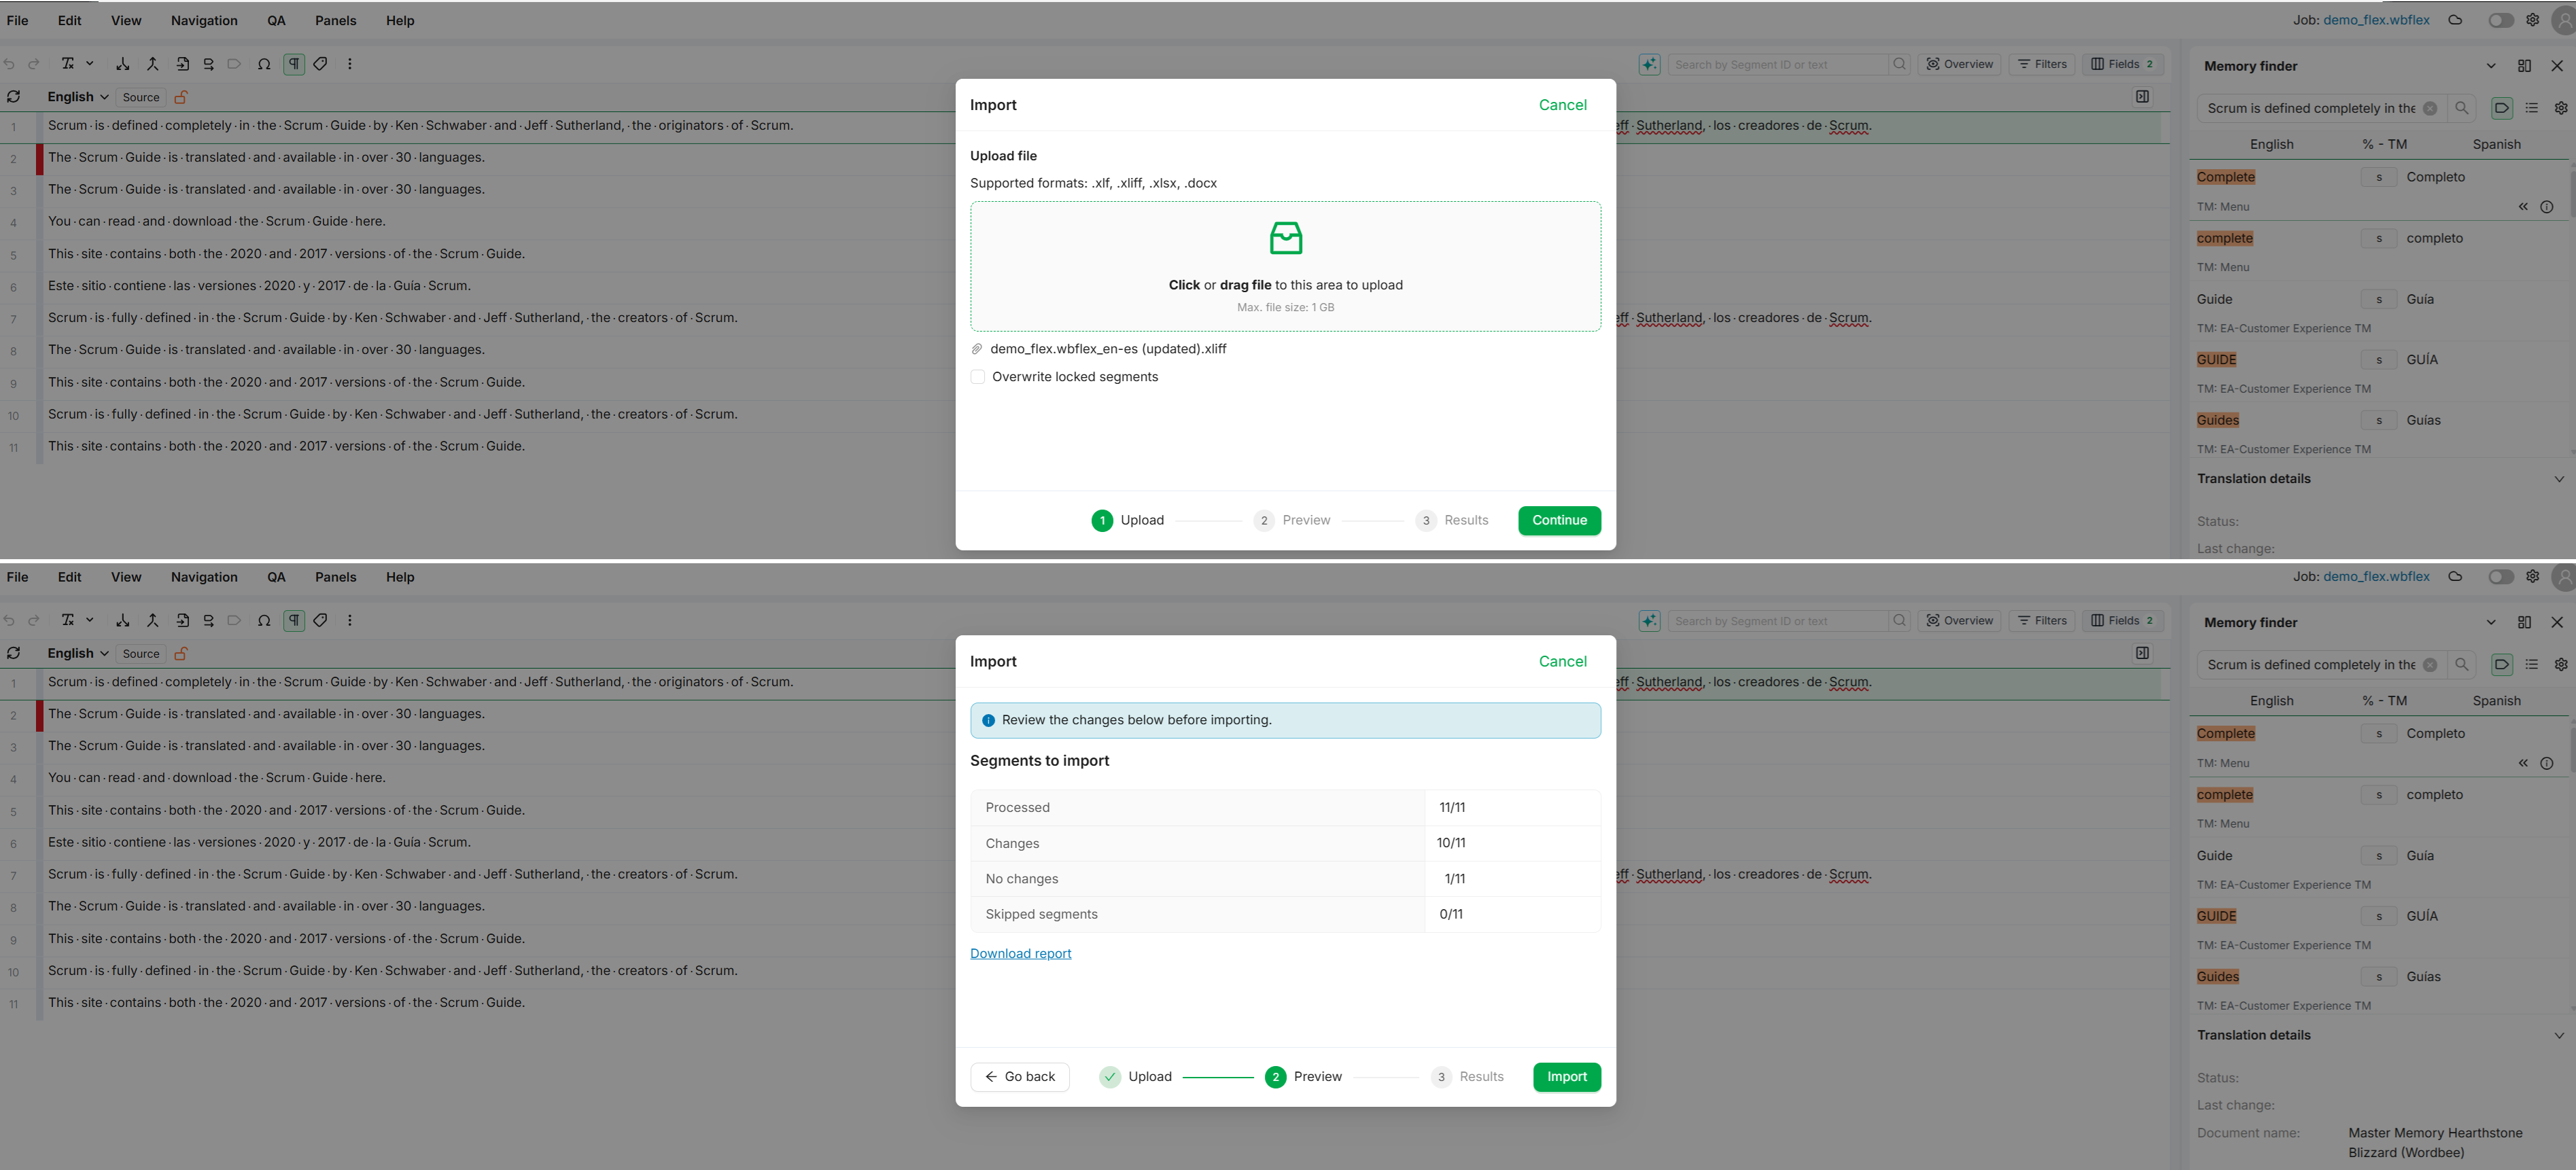Image resolution: width=2576 pixels, height=1170 pixels.
Task: Open QA menu in Preview-step window
Action: tap(276, 577)
